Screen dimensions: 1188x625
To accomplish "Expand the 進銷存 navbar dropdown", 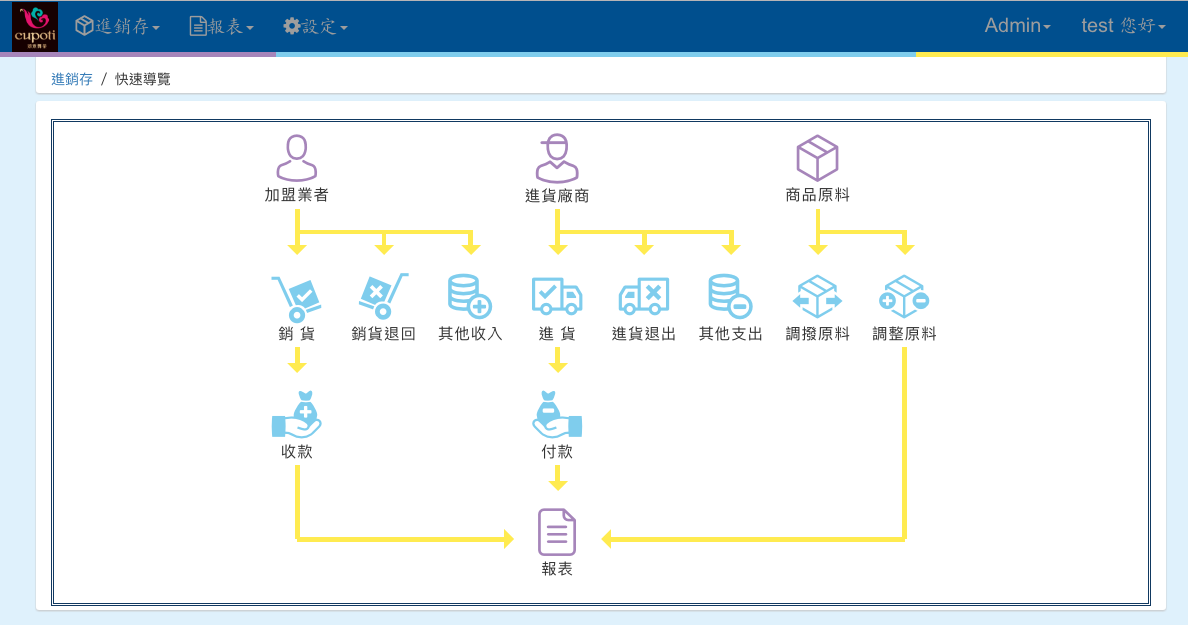I will coord(118,27).
